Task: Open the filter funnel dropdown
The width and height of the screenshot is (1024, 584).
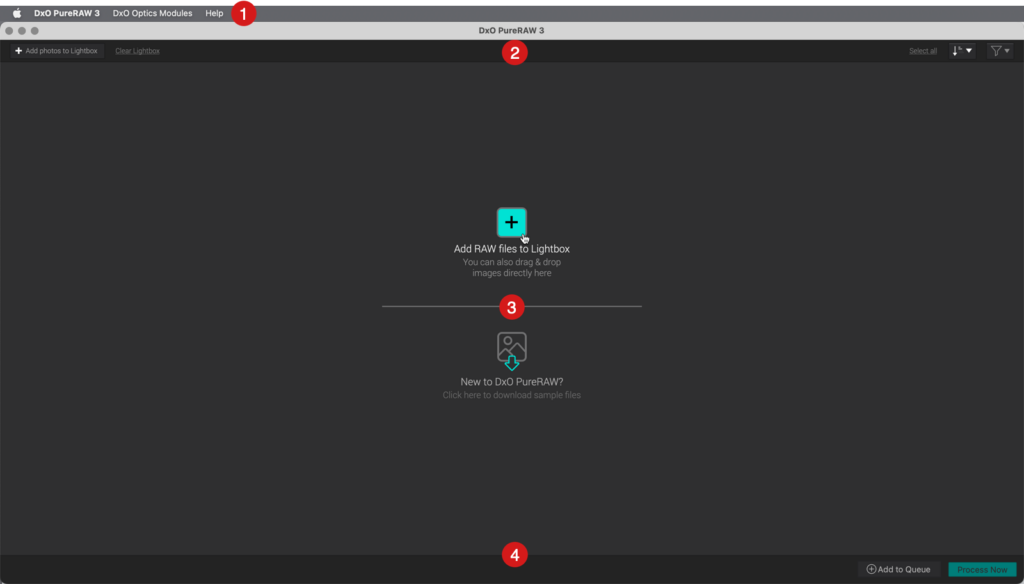Action: click(1000, 50)
